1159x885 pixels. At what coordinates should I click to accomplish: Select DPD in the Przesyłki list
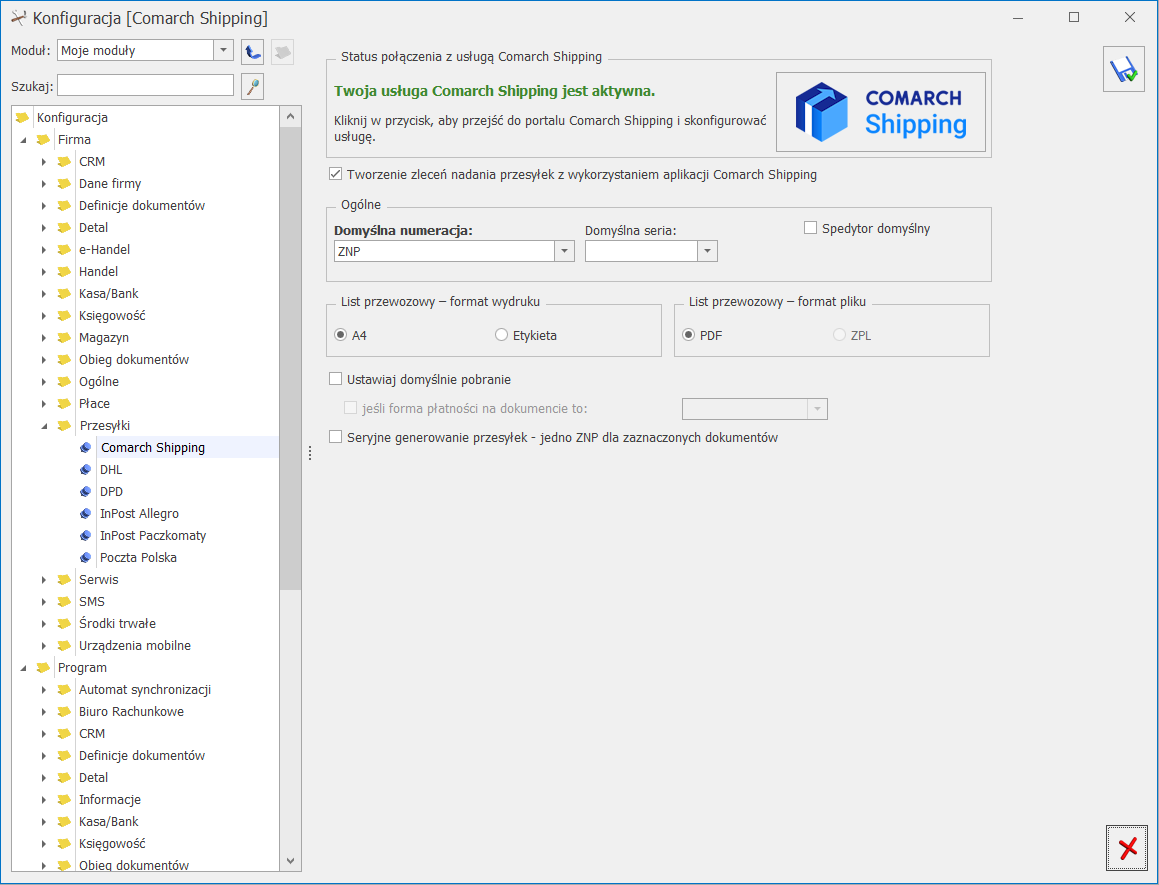pos(112,492)
